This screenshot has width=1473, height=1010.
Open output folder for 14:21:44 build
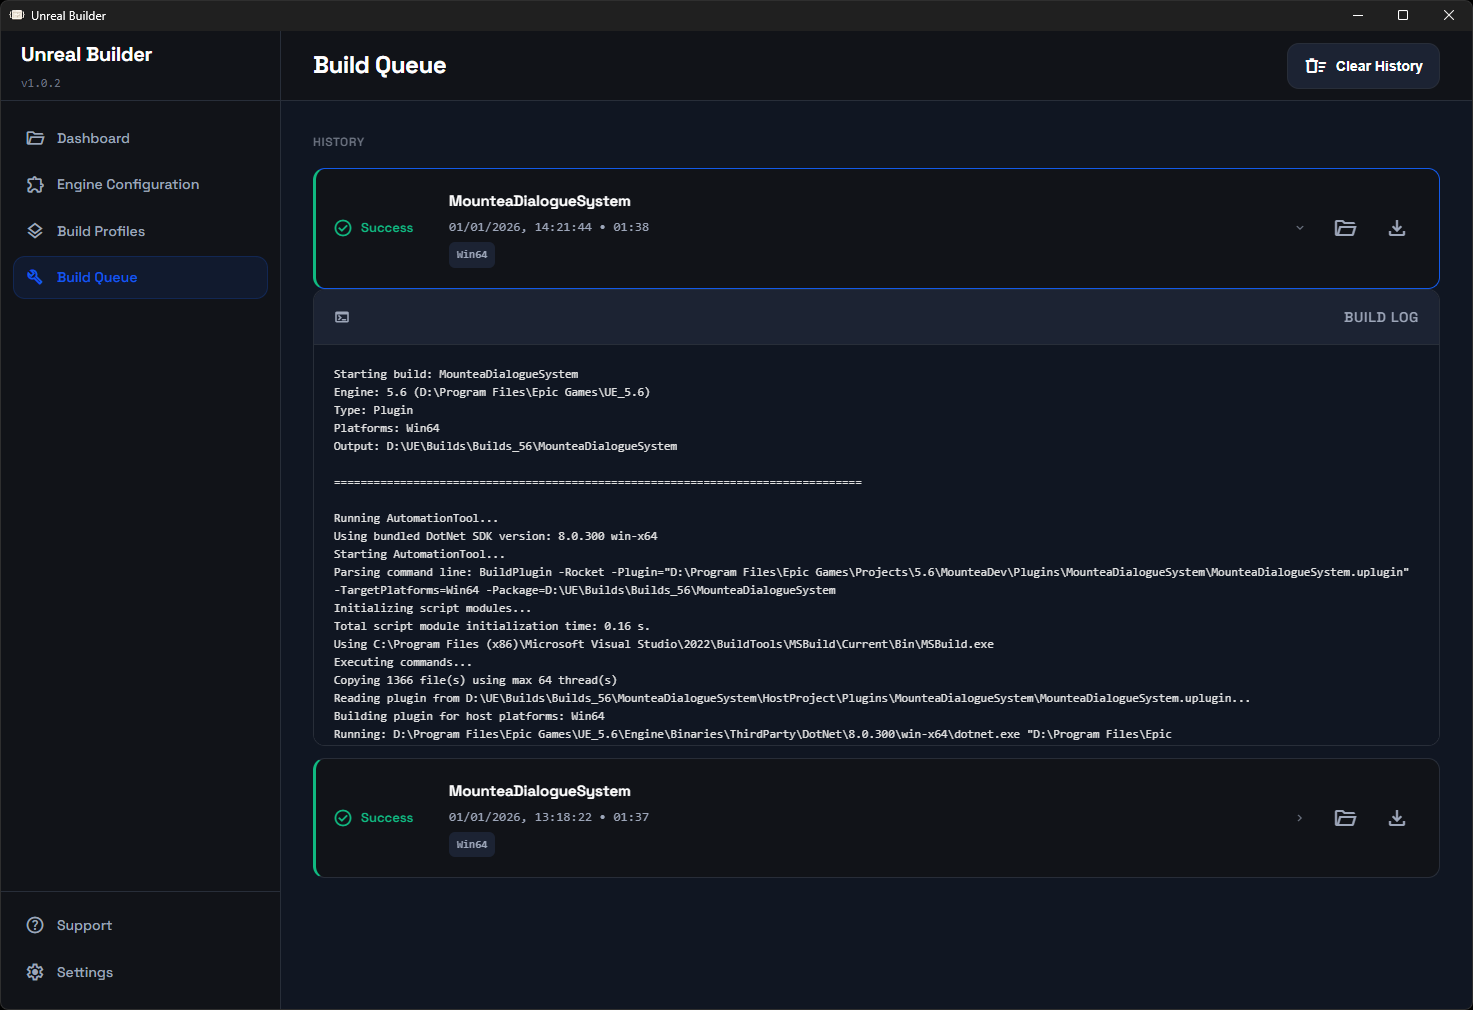click(1345, 228)
